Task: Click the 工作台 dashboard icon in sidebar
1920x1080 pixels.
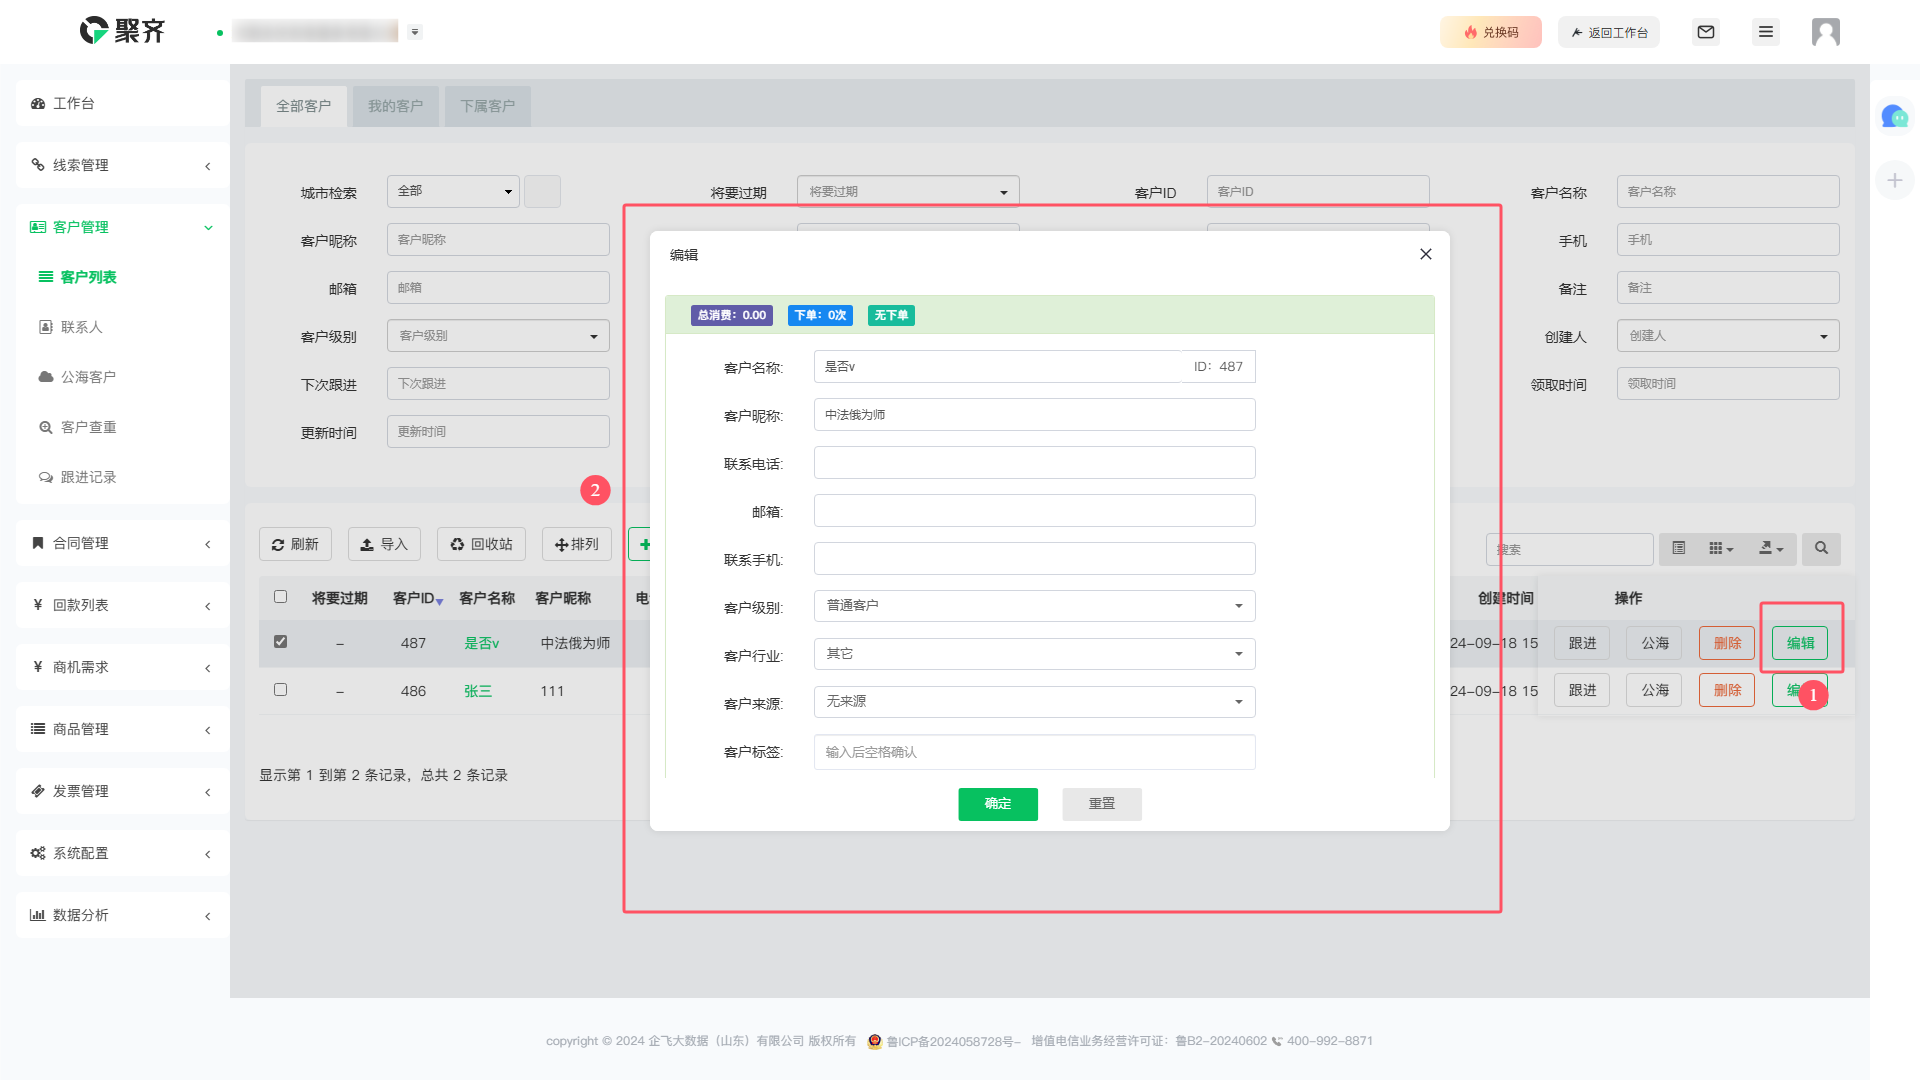Action: click(38, 104)
